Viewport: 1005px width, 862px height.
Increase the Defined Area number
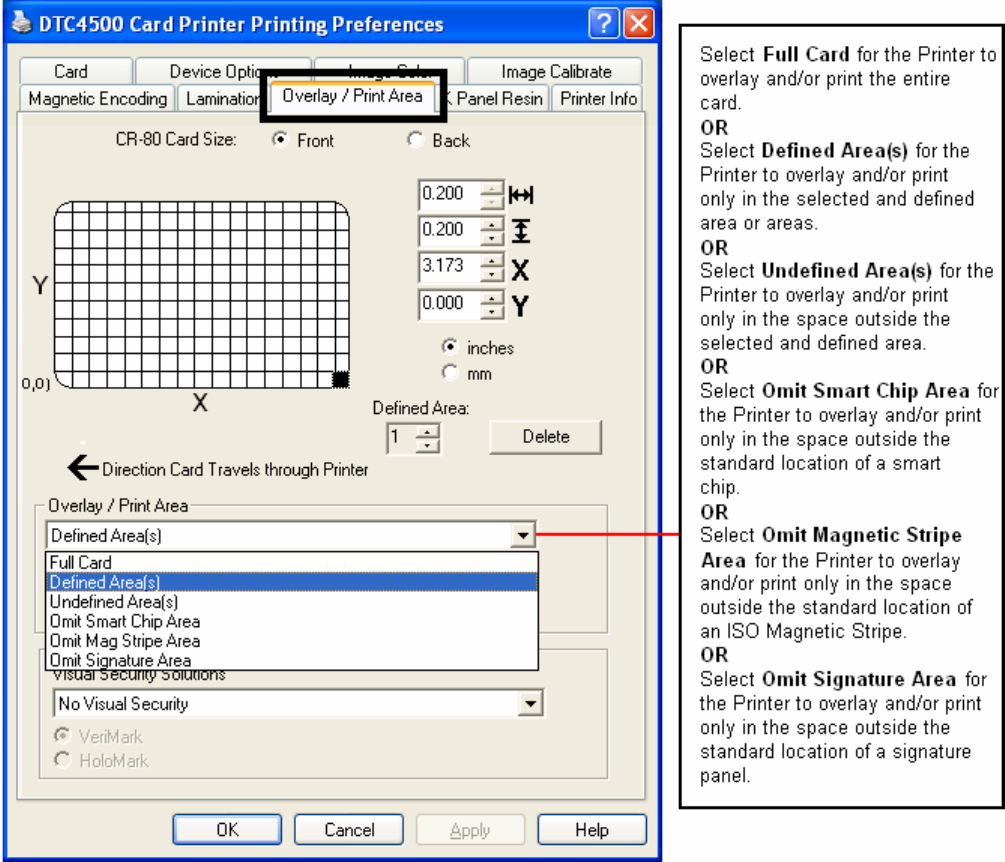(428, 431)
